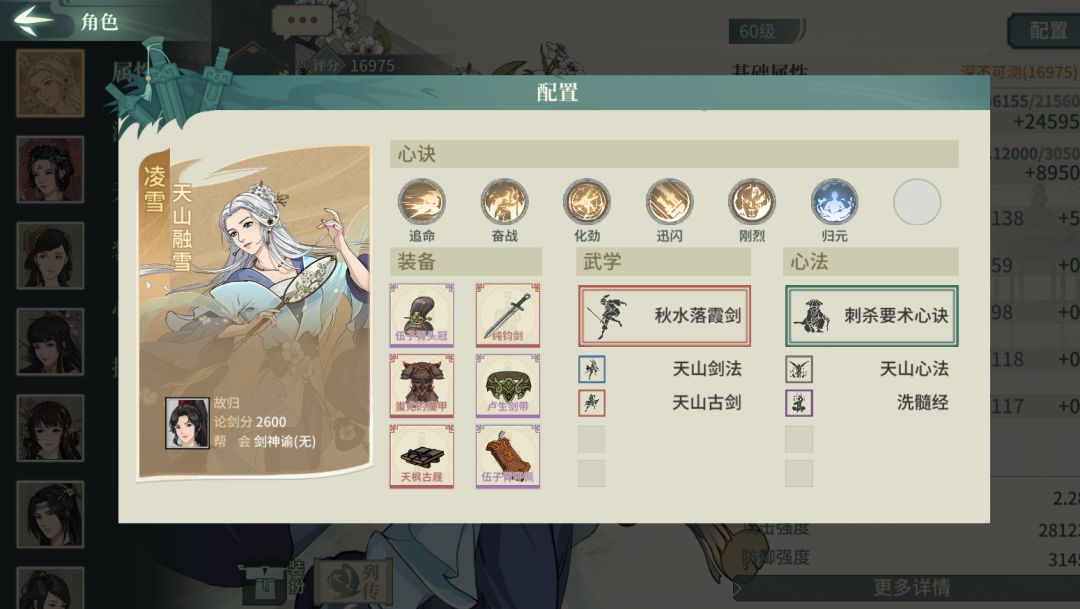Select the 刚烈 heart skill icon

pyautogui.click(x=751, y=201)
